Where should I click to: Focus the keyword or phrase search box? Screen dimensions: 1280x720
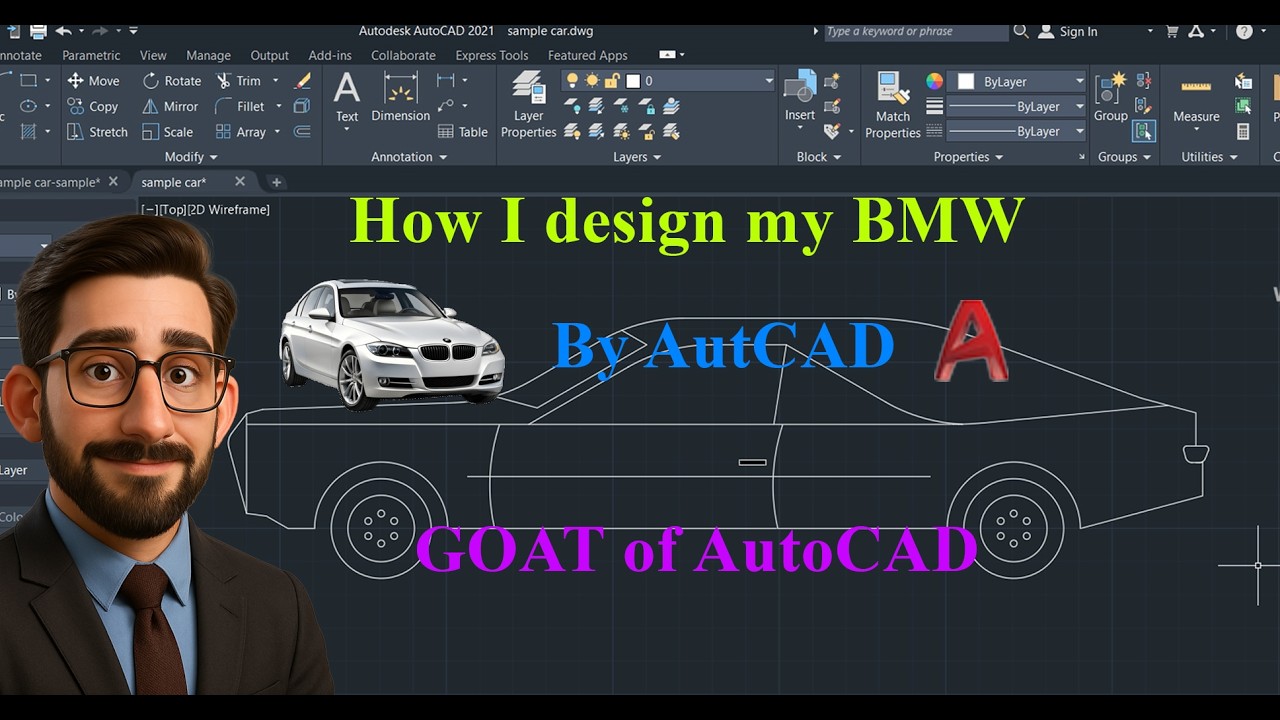point(915,32)
